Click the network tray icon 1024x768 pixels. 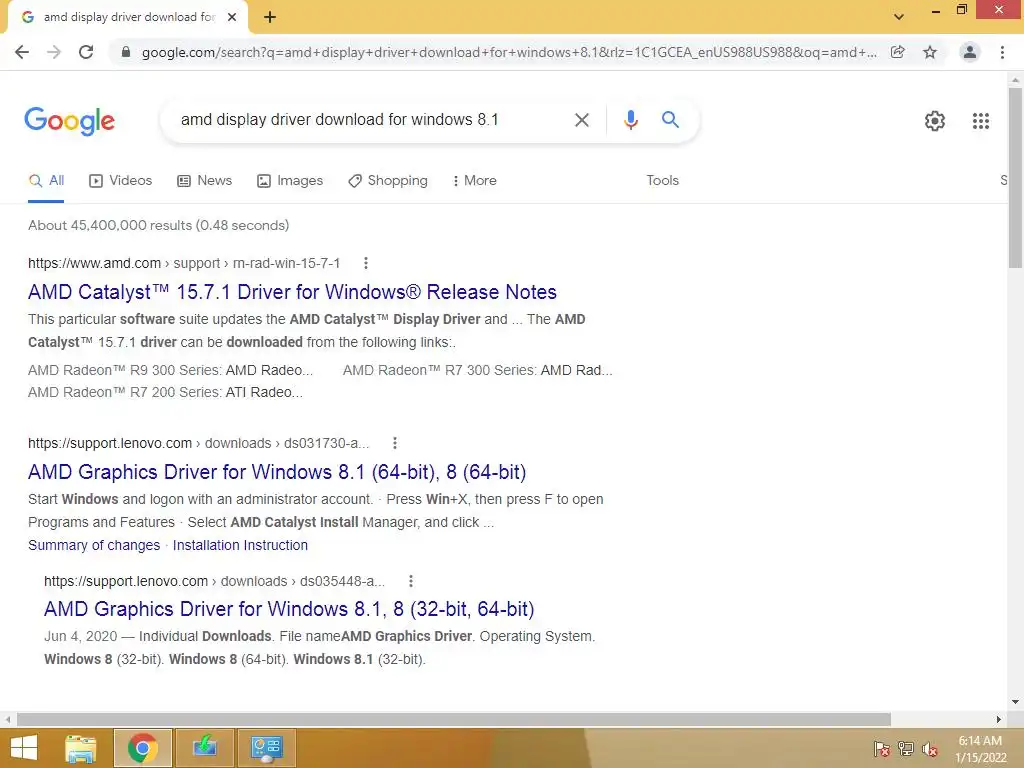906,748
